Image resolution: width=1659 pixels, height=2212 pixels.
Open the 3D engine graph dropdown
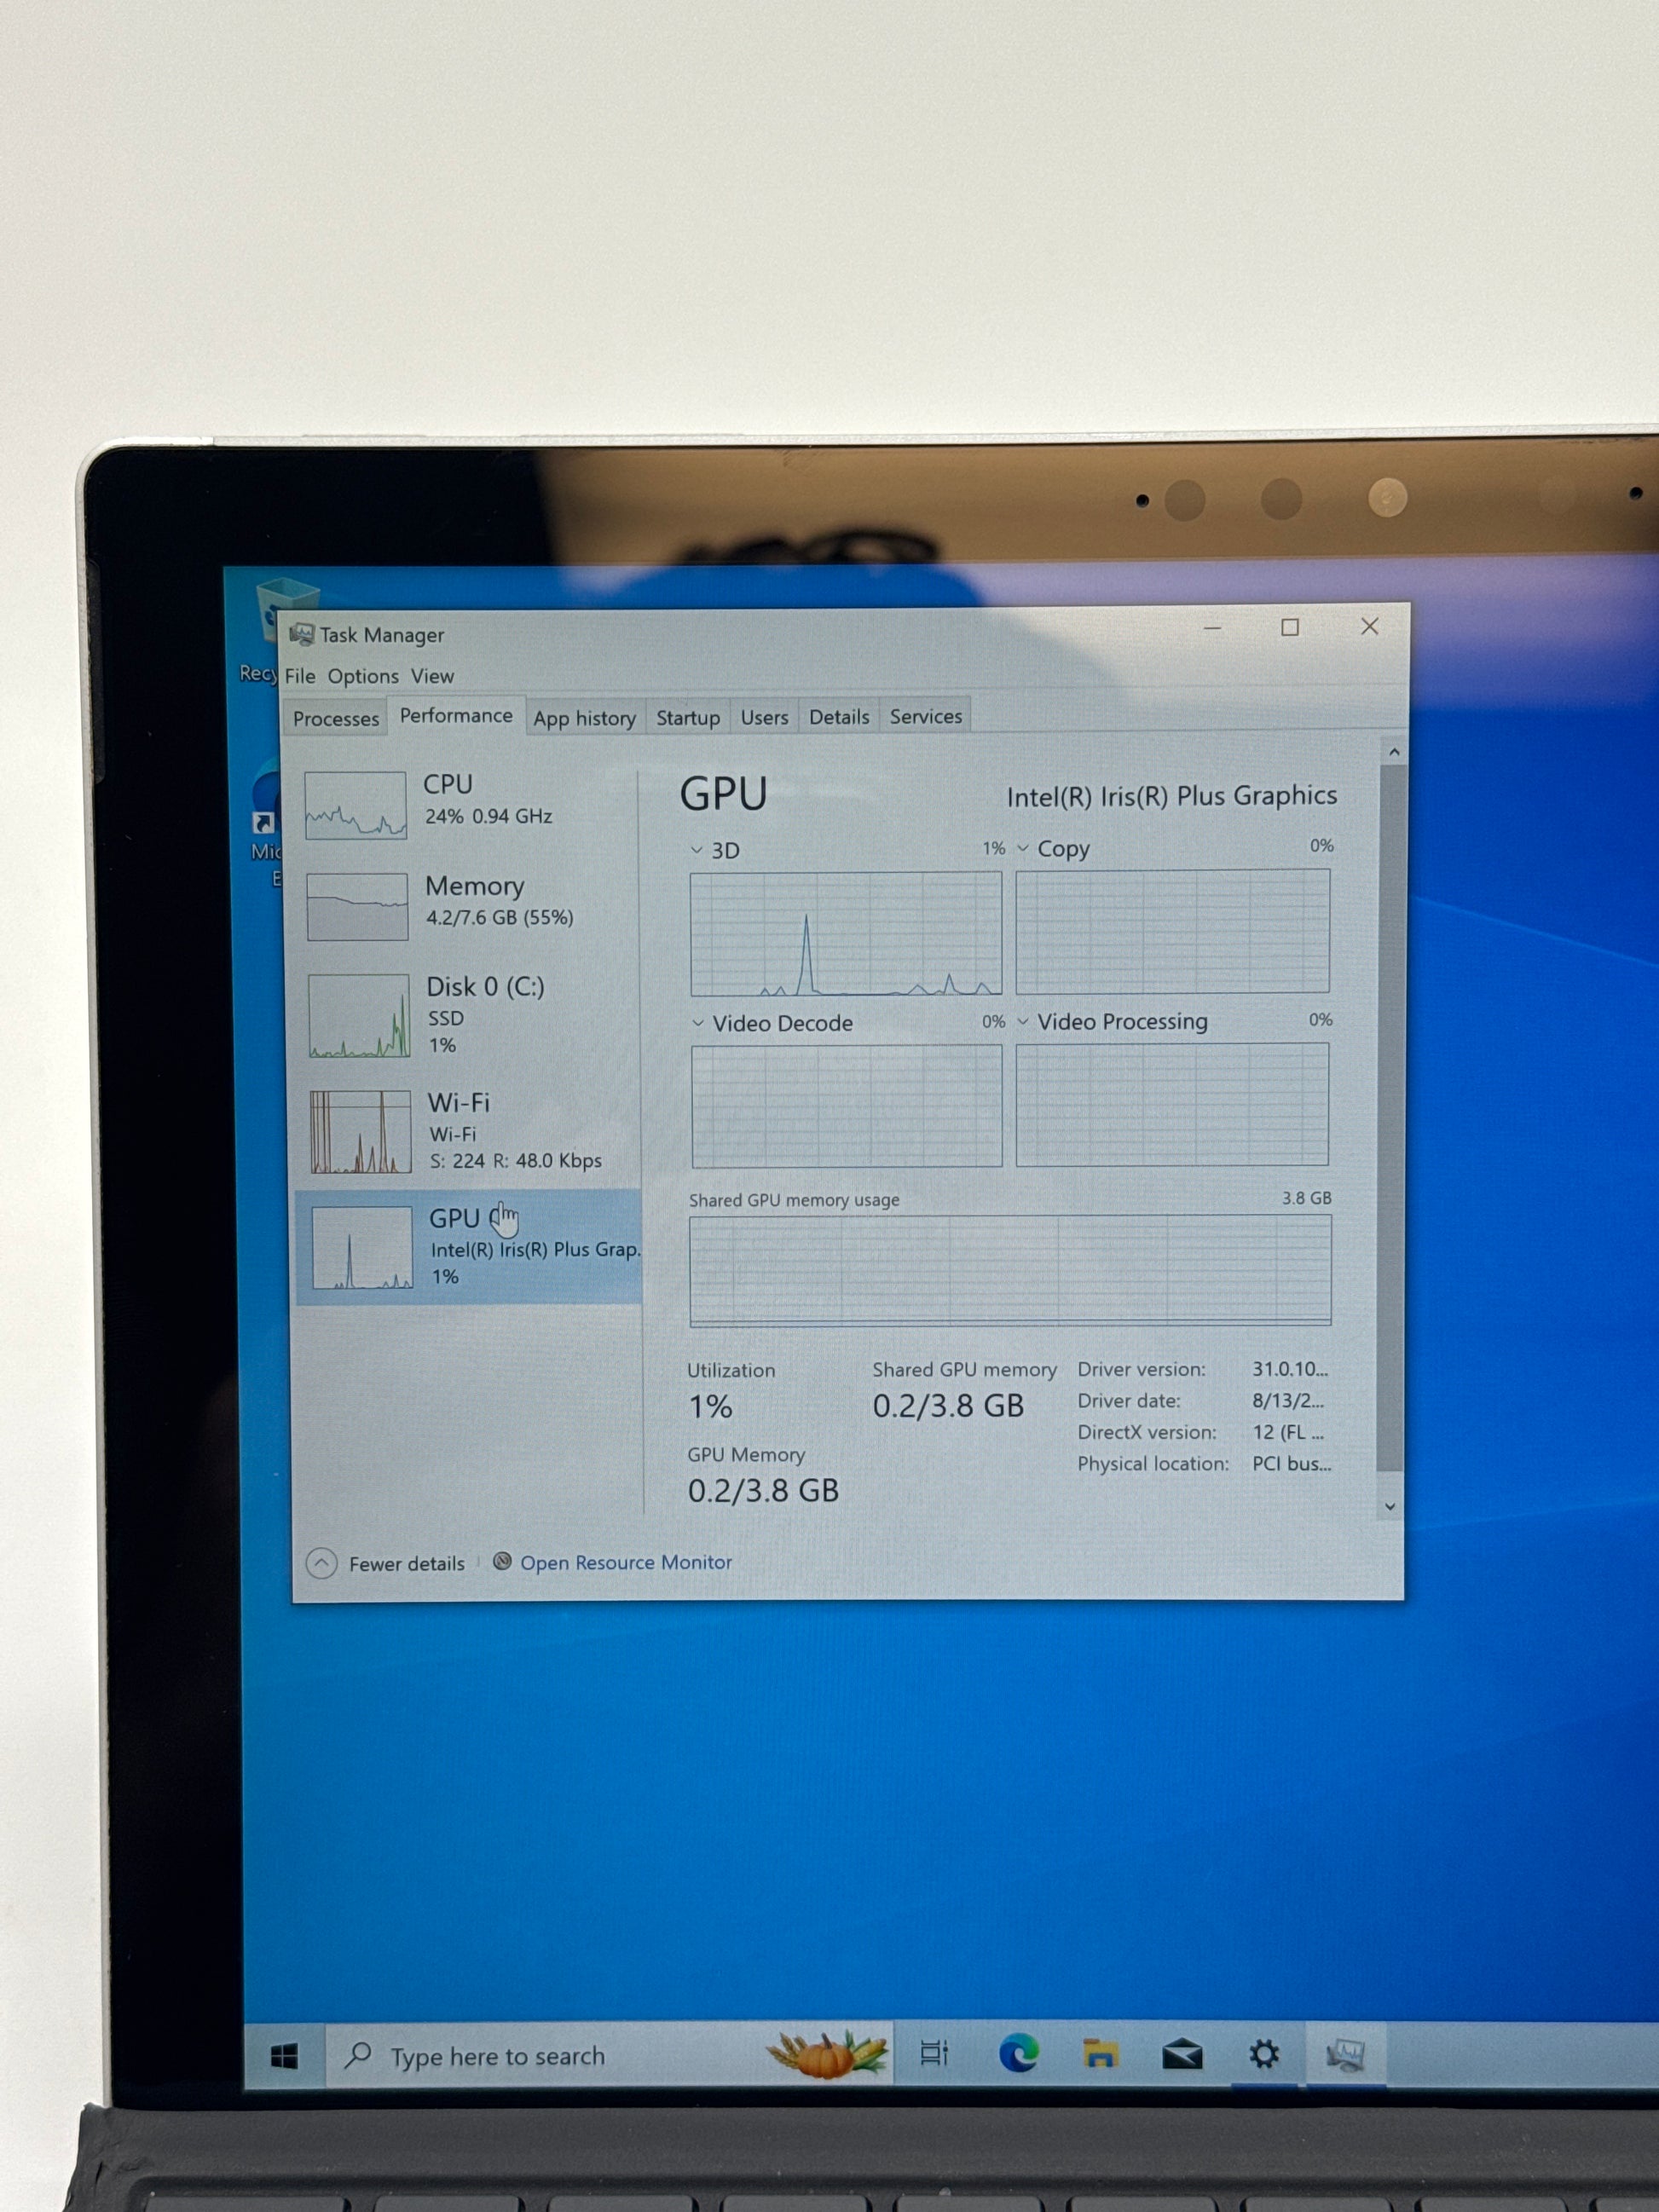tap(697, 850)
